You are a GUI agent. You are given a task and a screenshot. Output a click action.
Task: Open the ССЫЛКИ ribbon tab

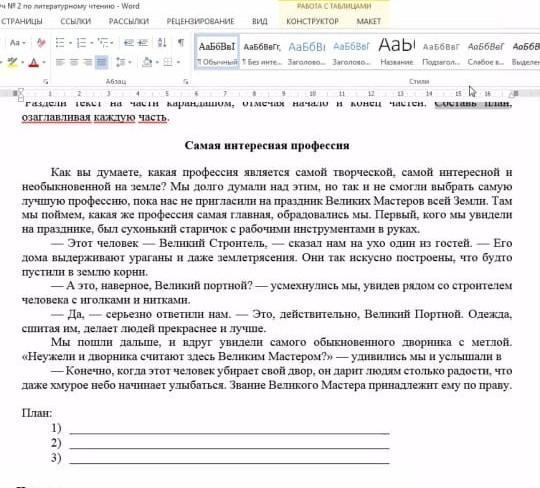tap(76, 21)
